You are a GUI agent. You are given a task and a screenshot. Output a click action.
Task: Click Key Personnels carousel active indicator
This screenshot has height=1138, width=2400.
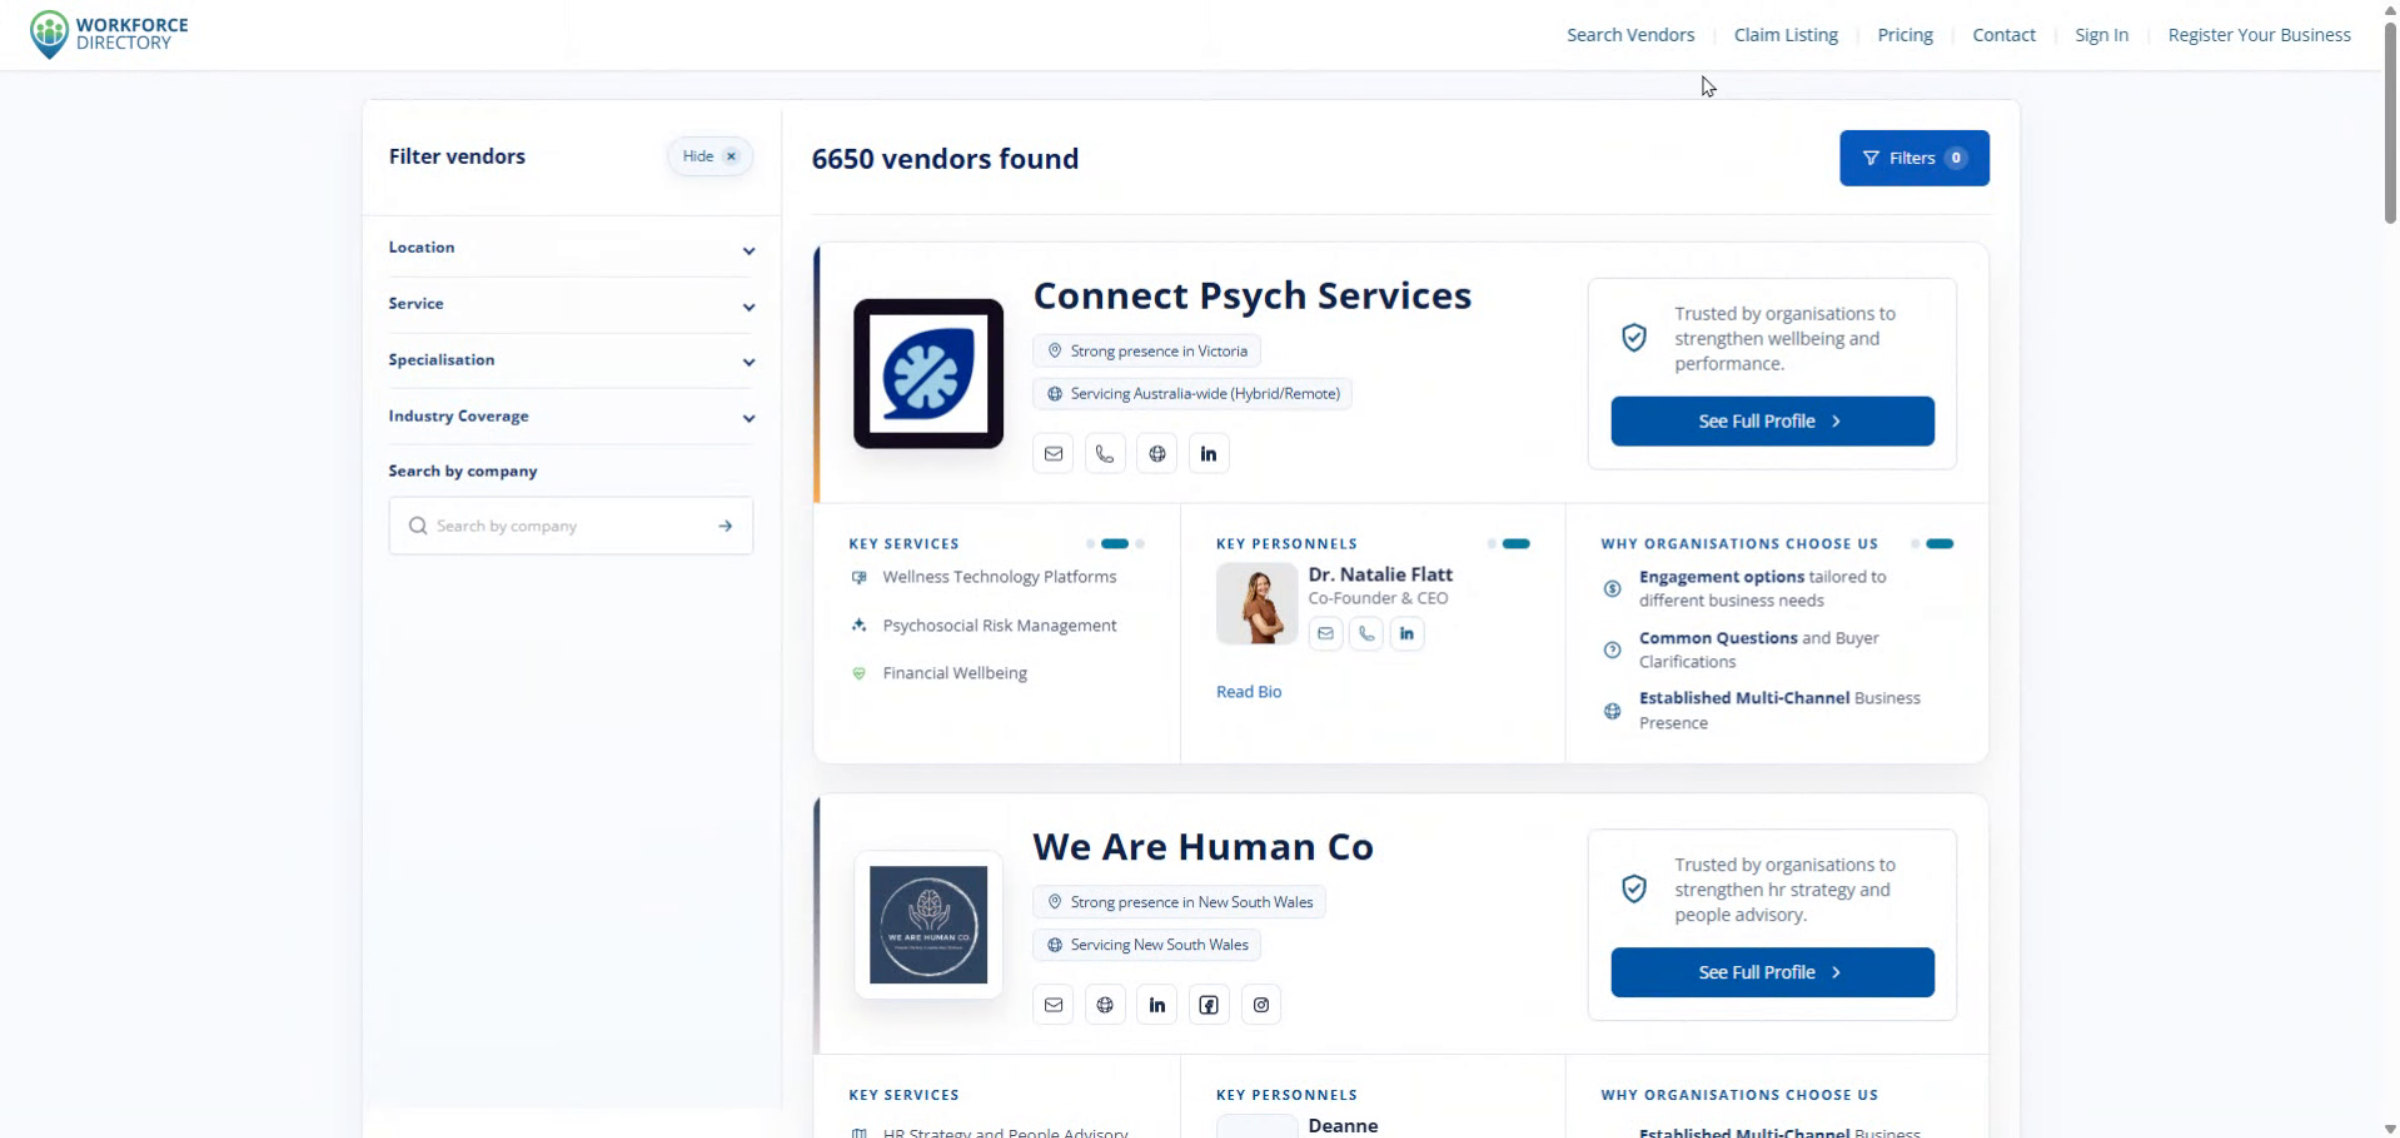1516,544
